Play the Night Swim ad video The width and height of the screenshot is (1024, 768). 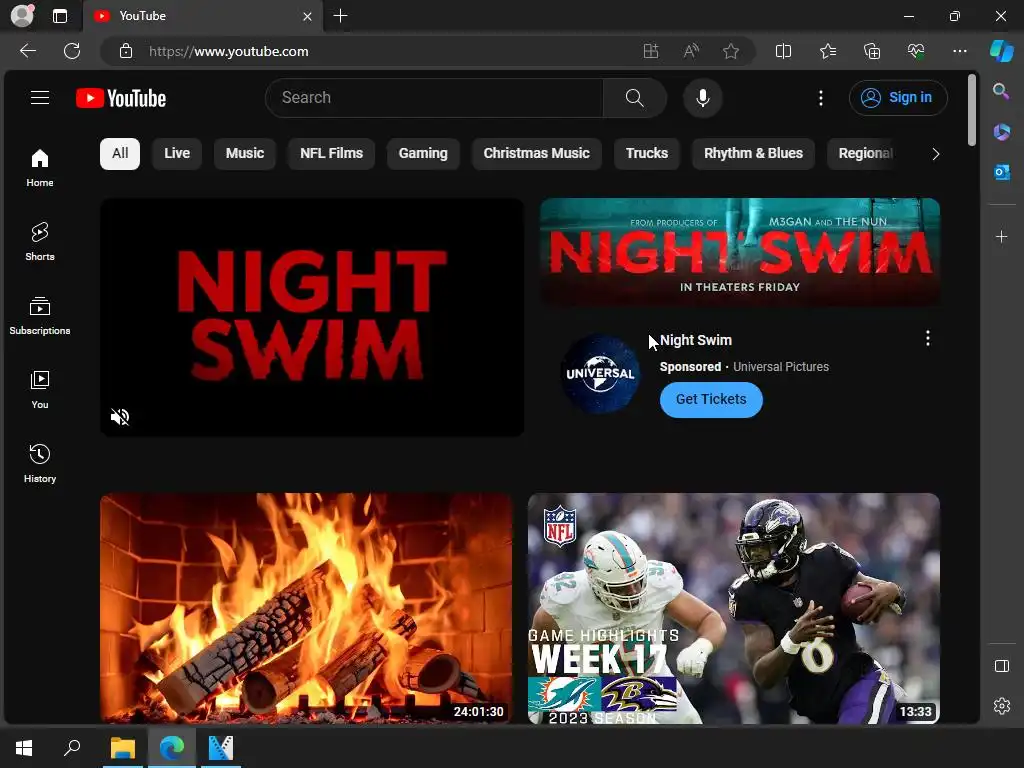[312, 317]
